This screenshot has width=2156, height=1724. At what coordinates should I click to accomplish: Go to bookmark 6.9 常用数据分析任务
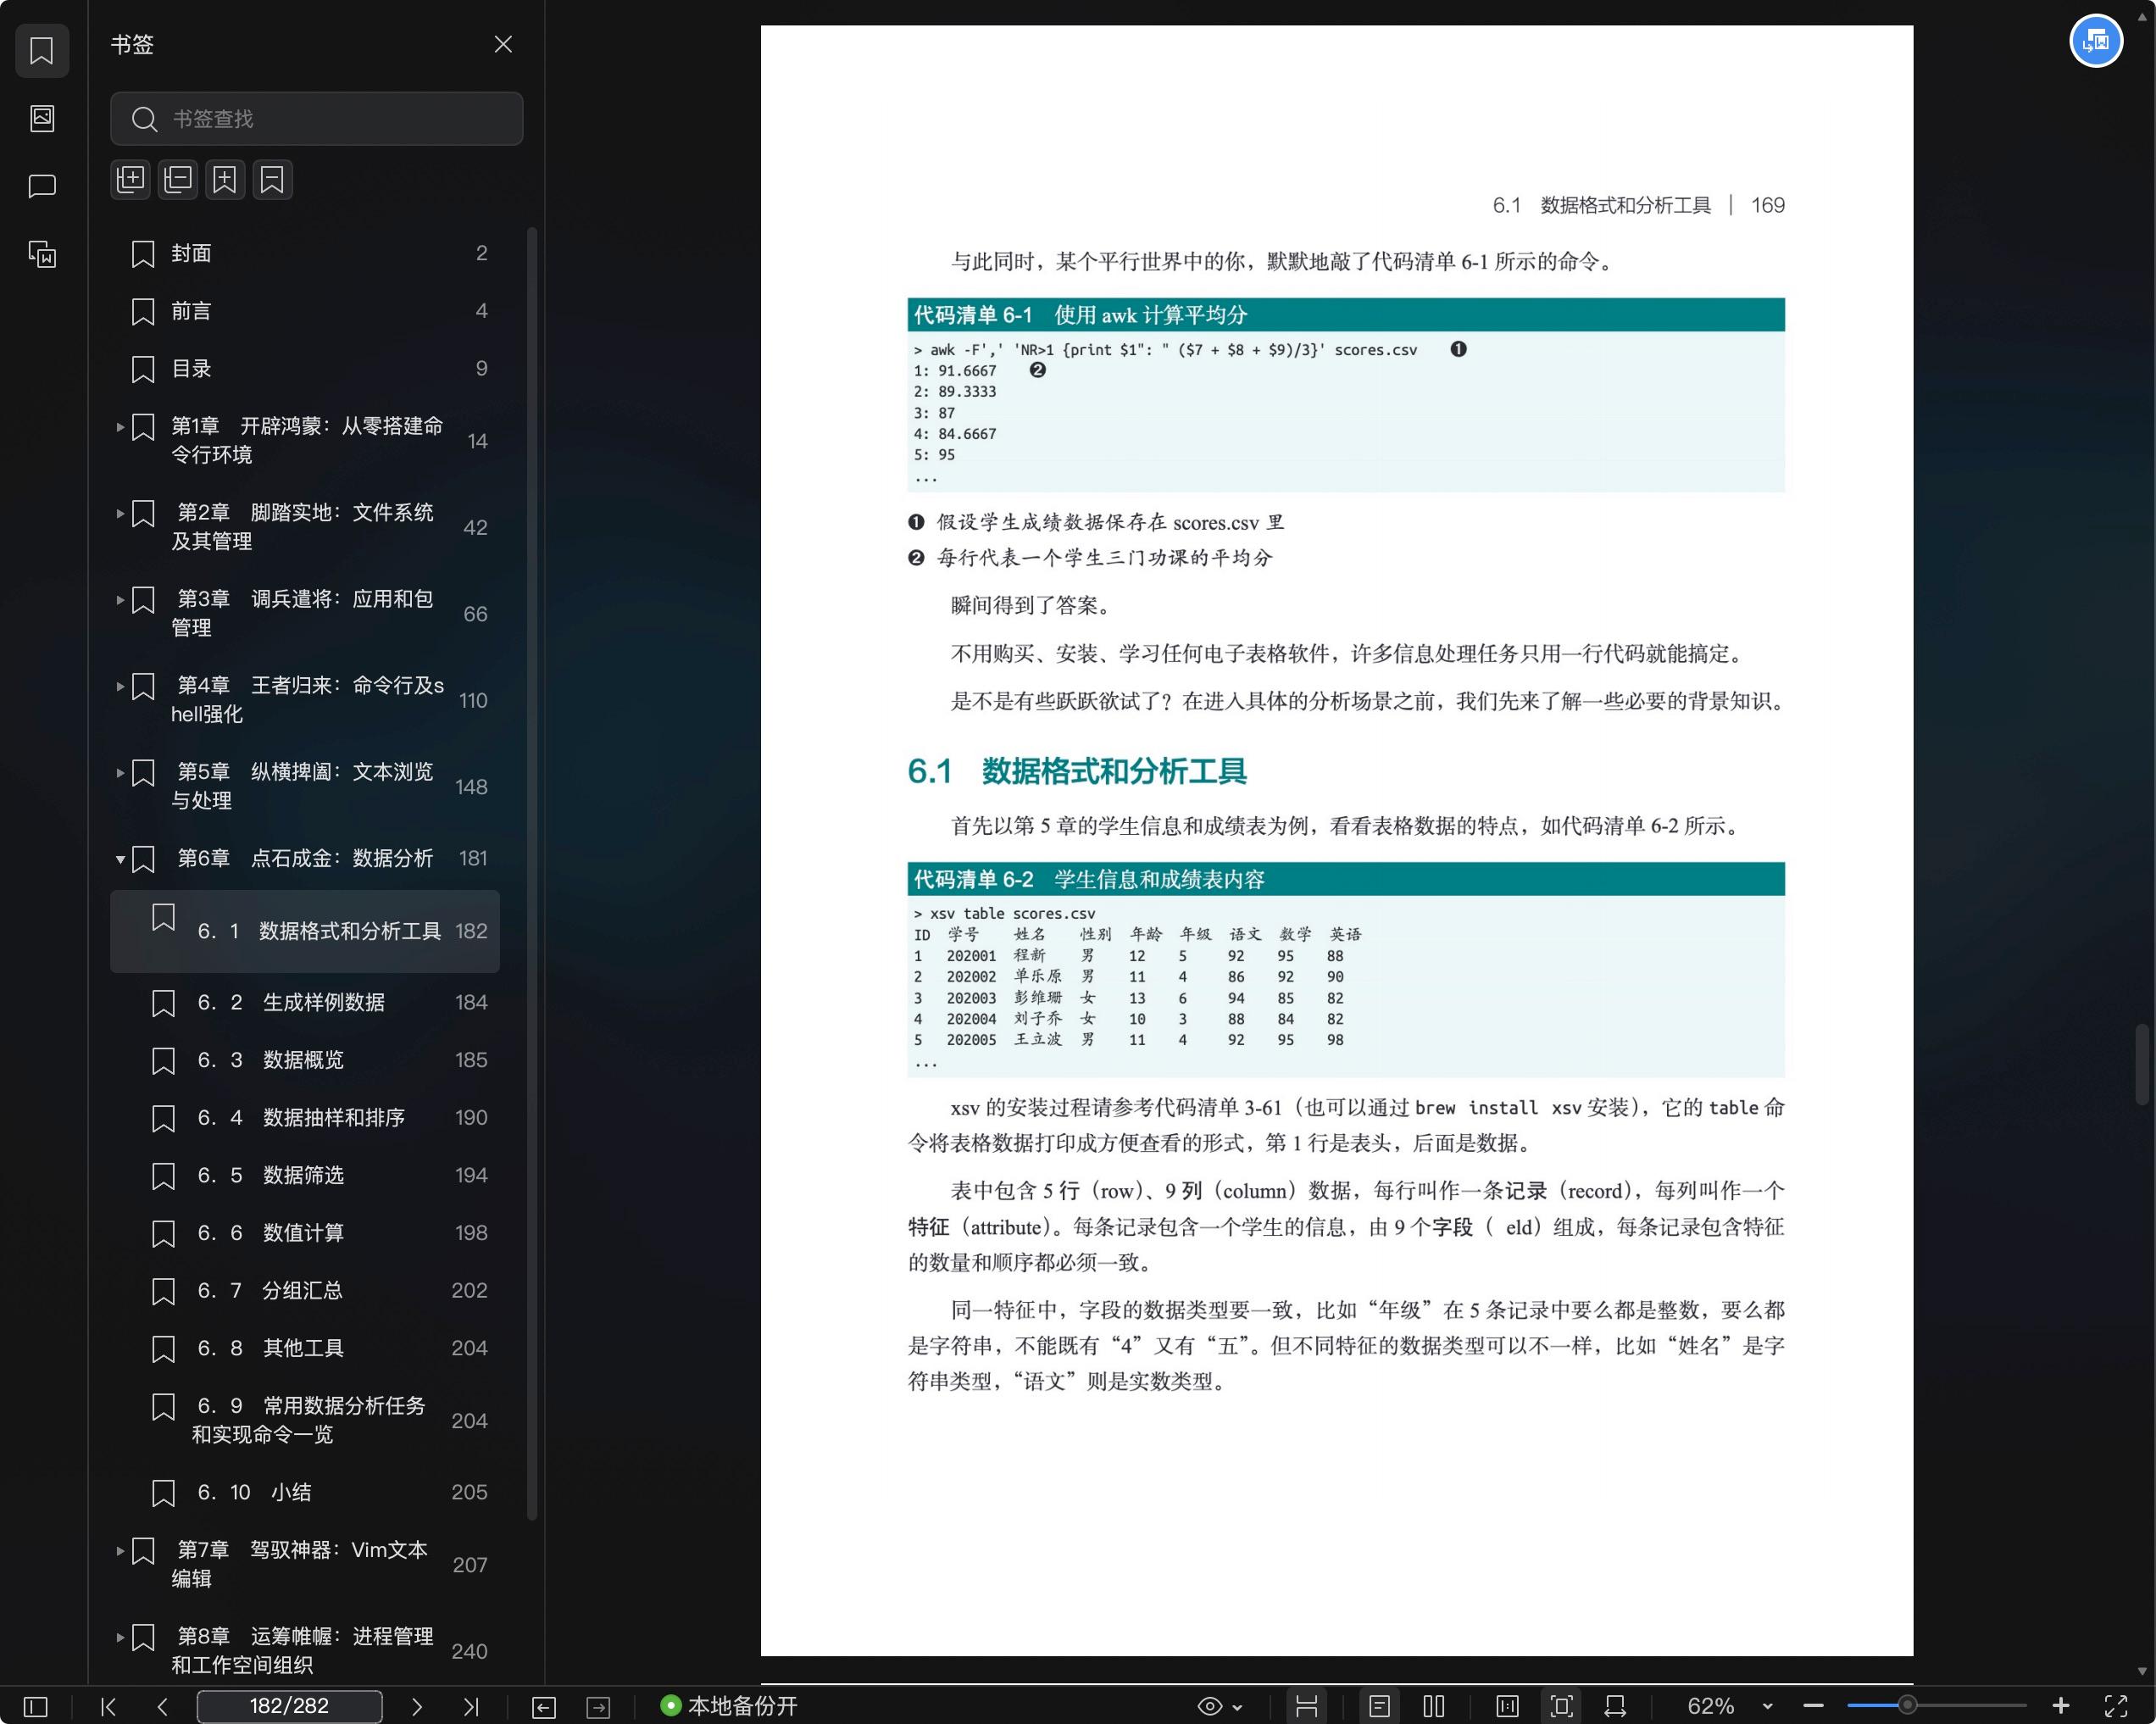click(x=305, y=1420)
